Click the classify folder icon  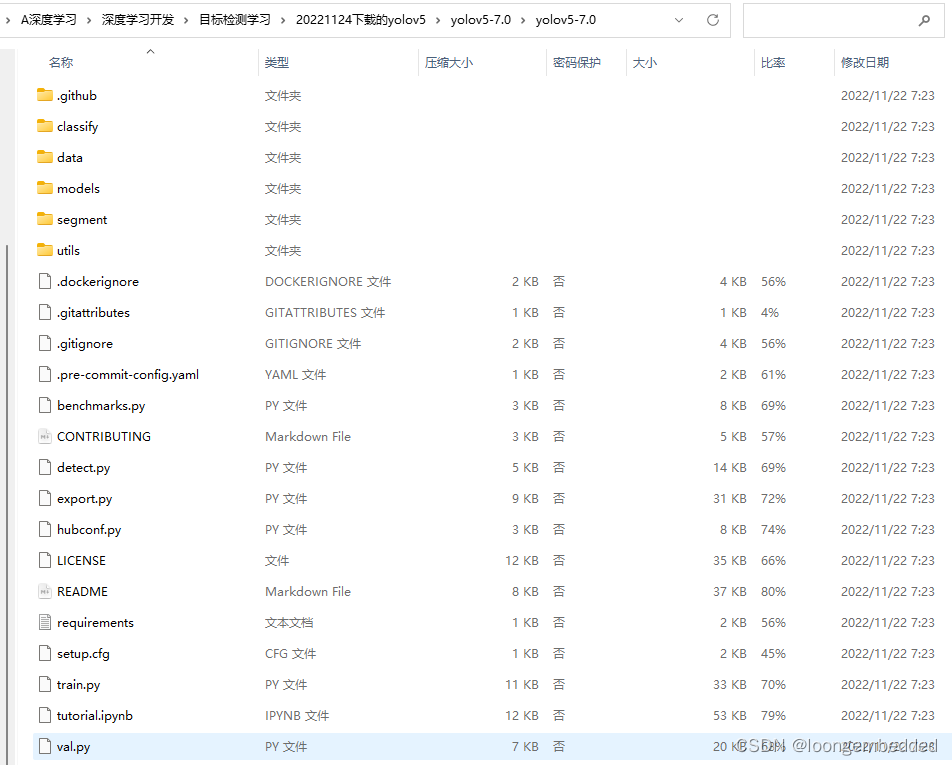[x=44, y=126]
